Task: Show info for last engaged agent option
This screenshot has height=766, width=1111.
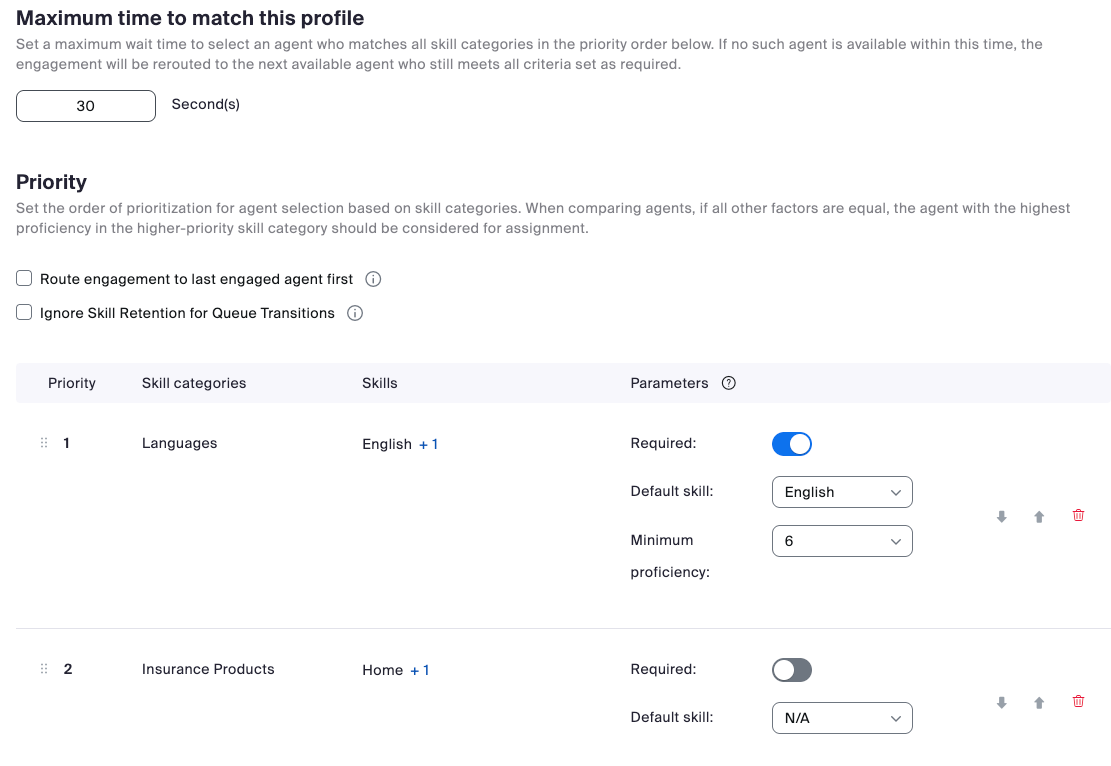Action: coord(374,279)
